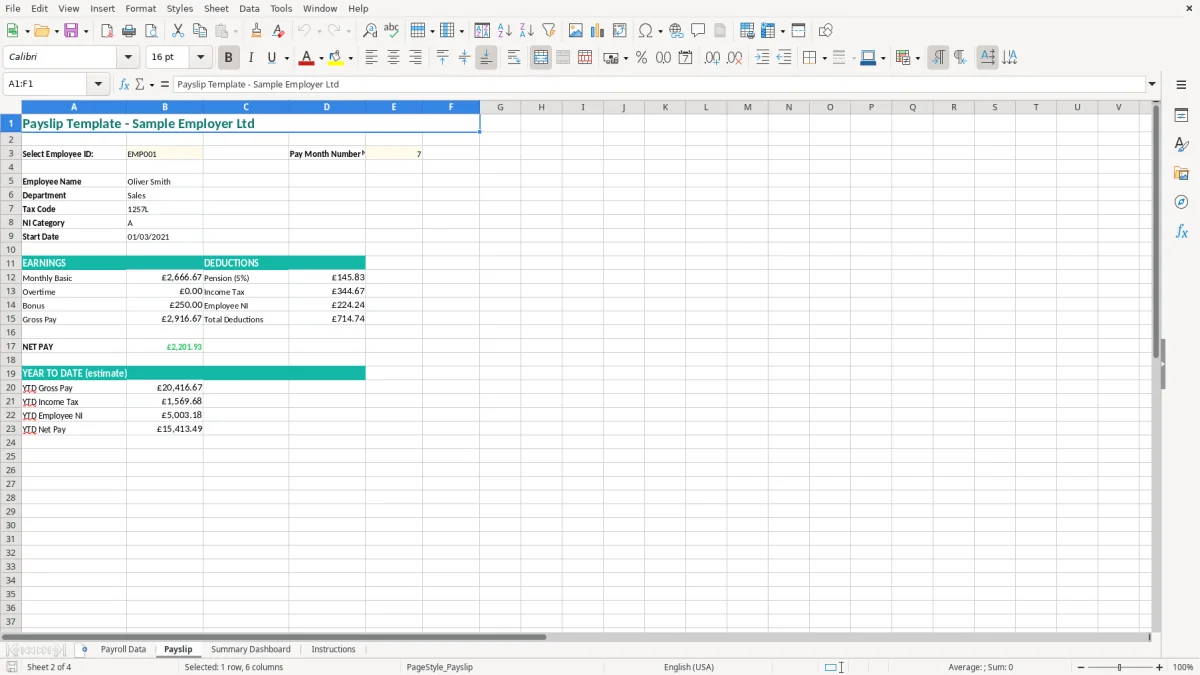Screen dimensions: 1200x675
Task: Apply font color red swatch
Action: click(307, 58)
